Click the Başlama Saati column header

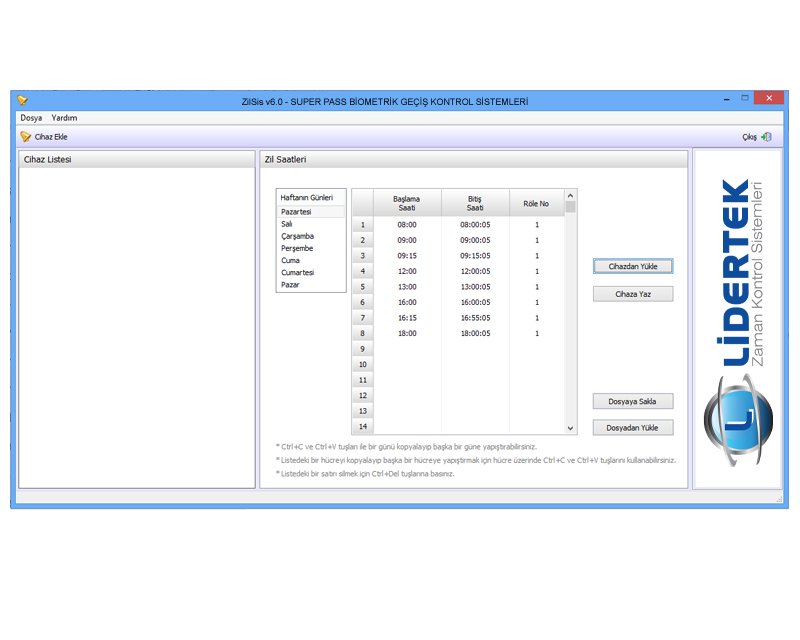tap(406, 203)
